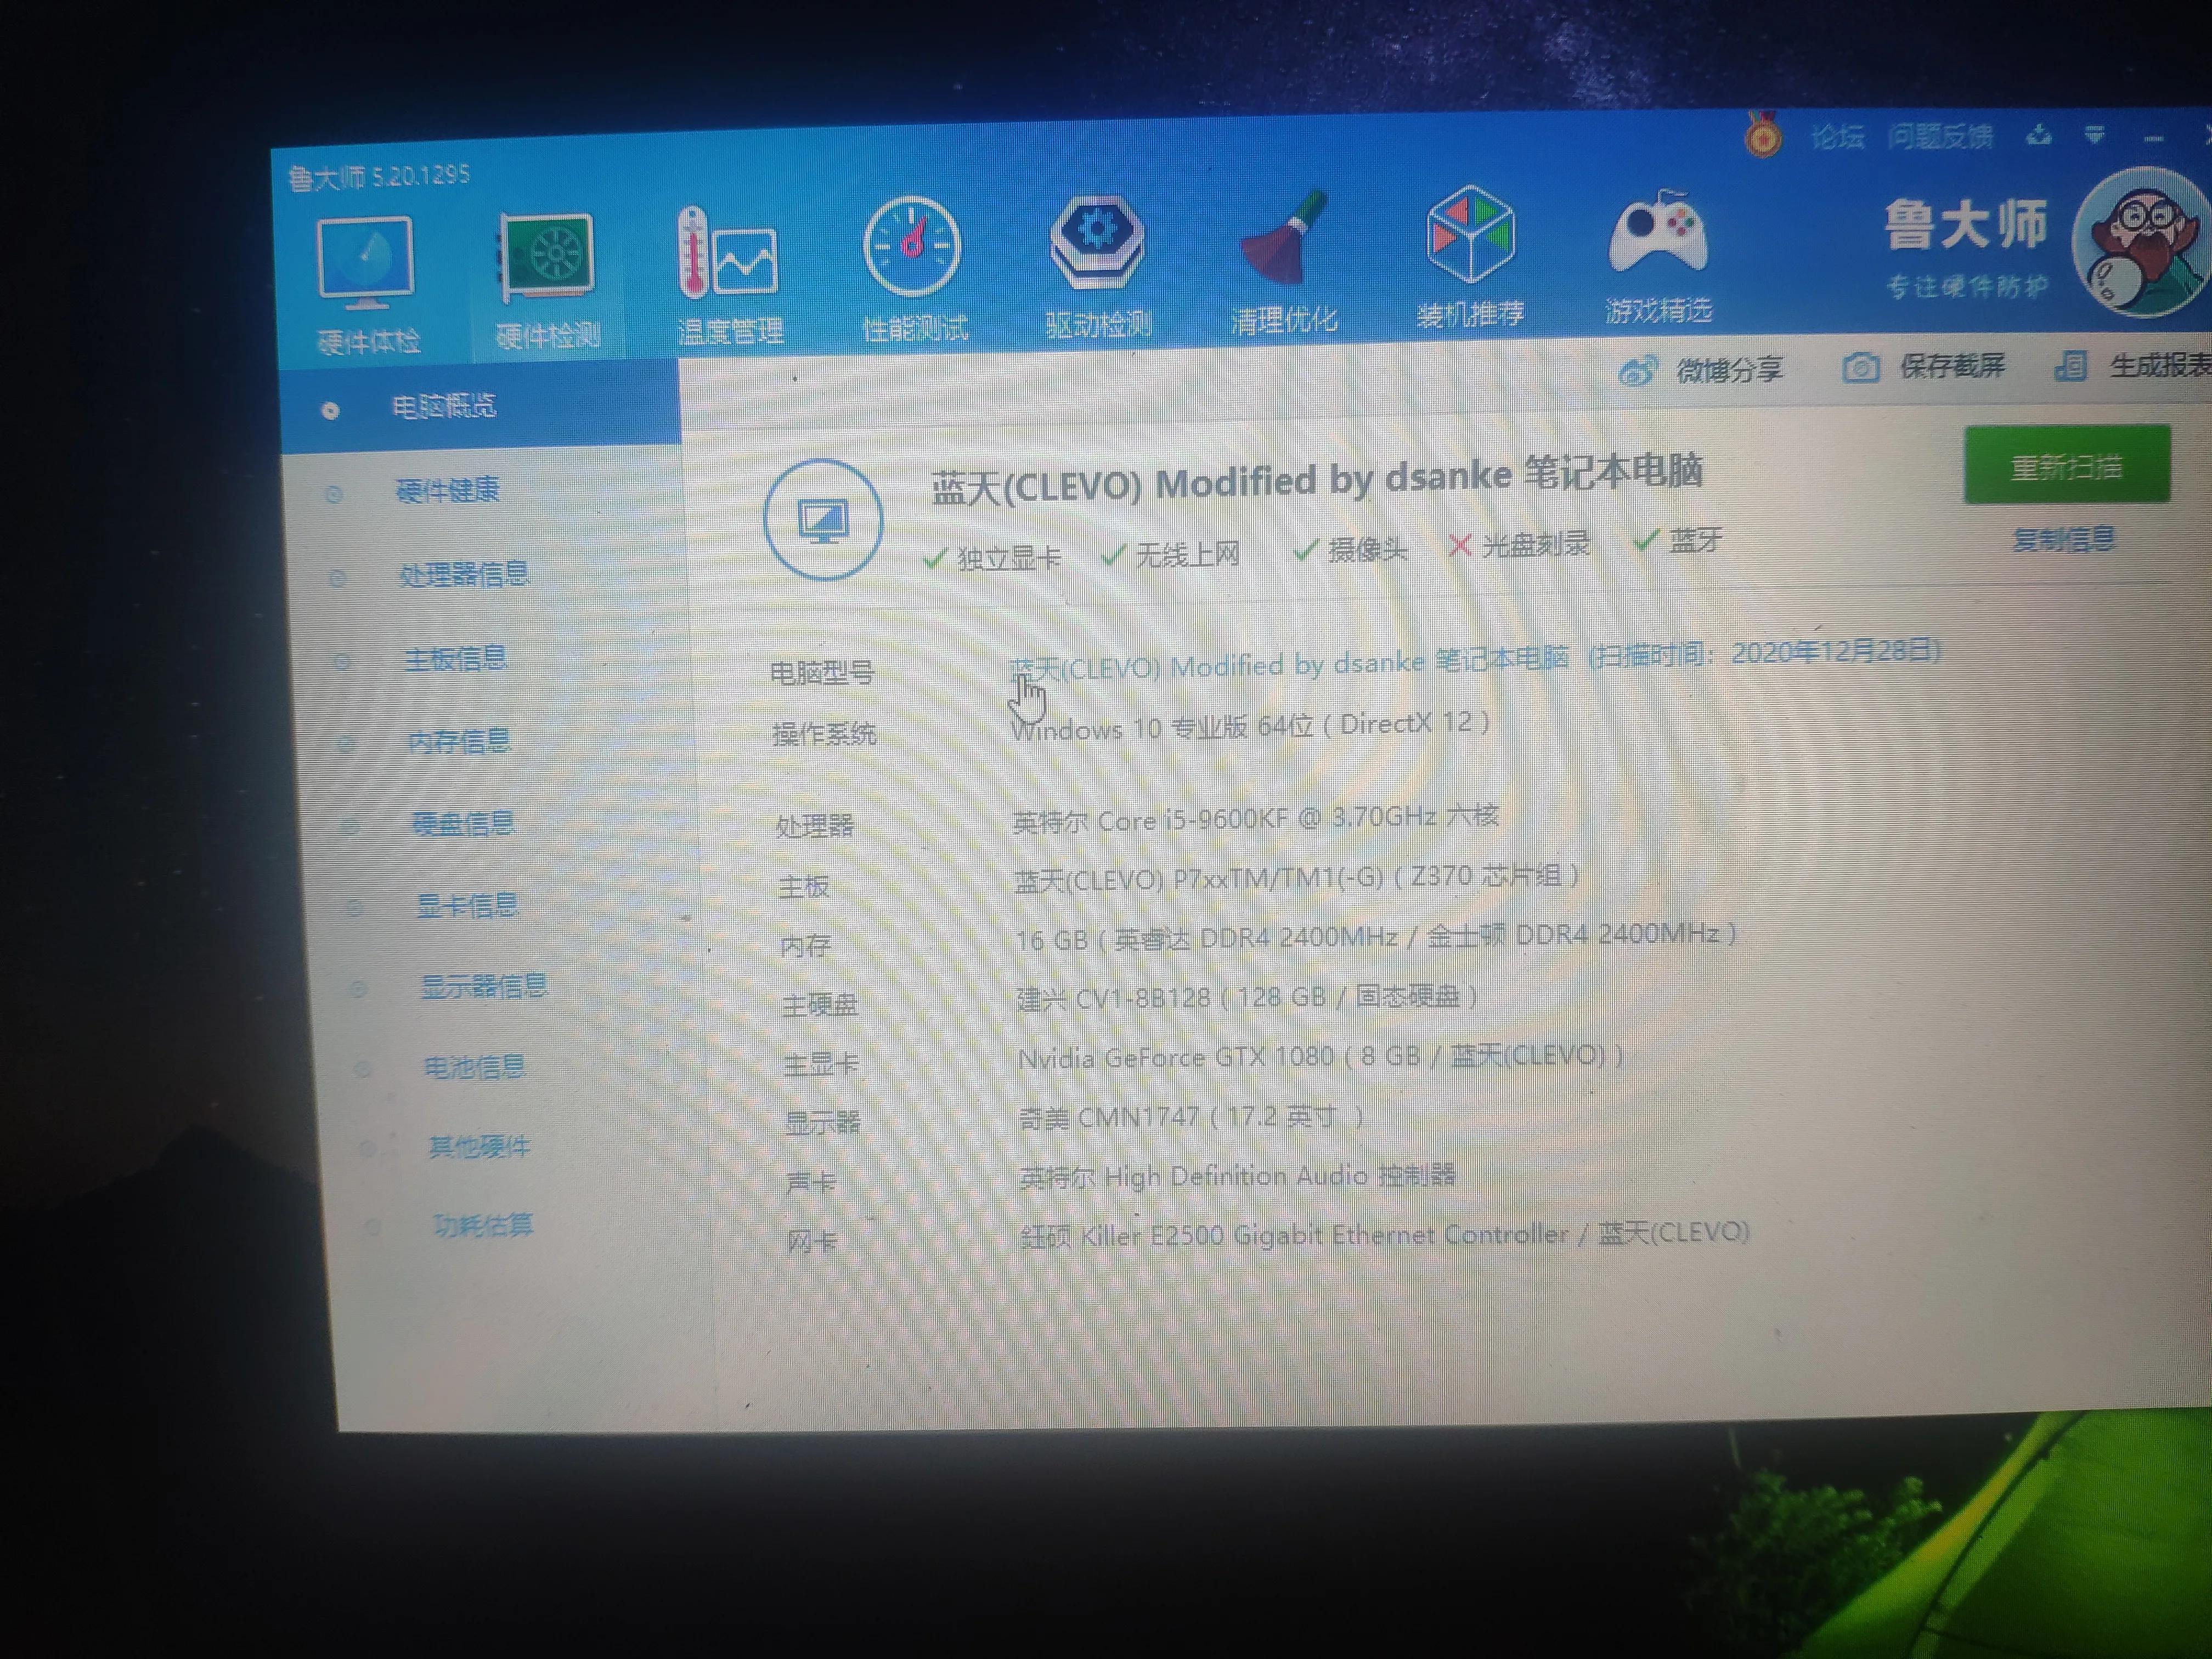Open 温度管理 temperature management
The height and width of the screenshot is (1659, 2212).
point(729,275)
